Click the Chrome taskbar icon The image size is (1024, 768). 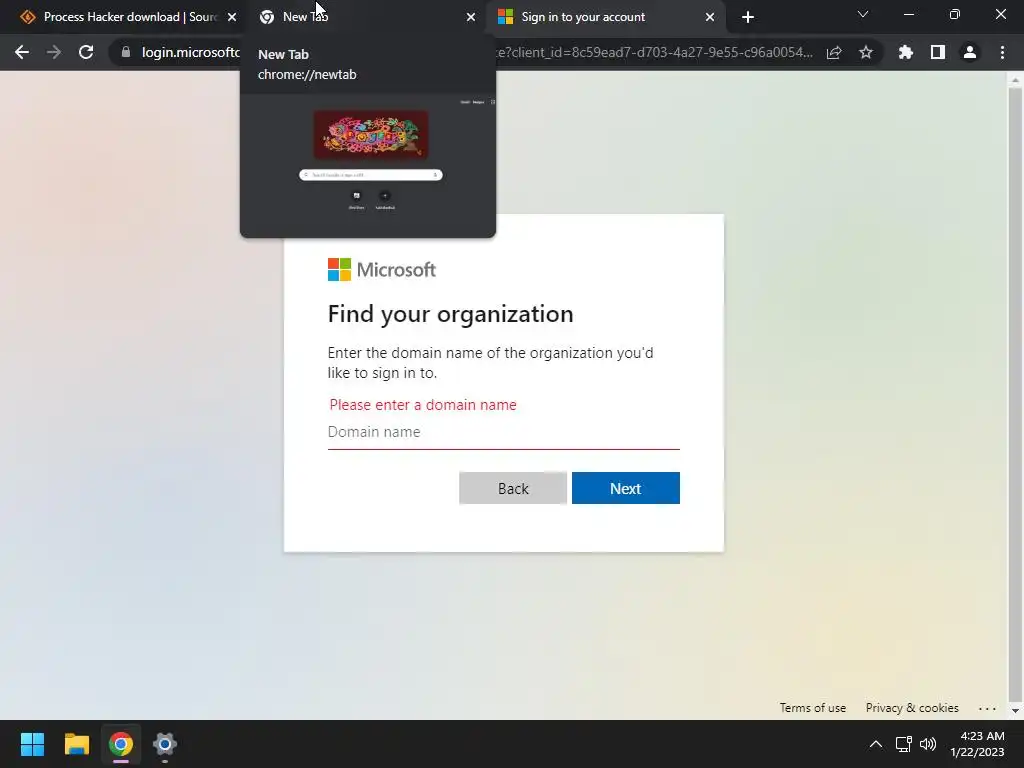(x=121, y=744)
